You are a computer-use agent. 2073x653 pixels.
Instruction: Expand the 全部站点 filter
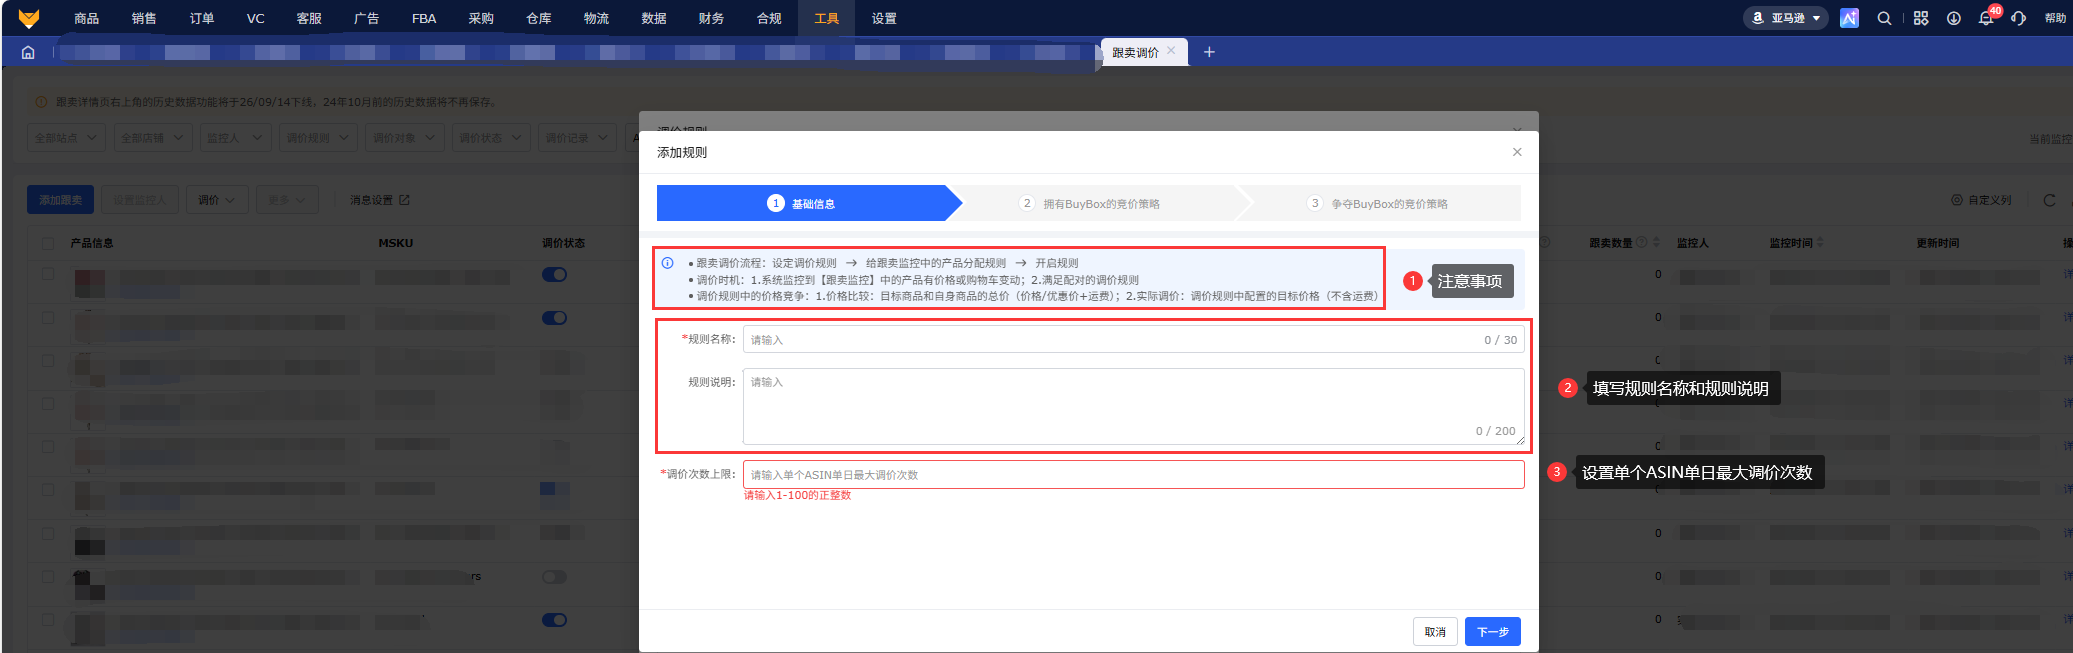coord(66,138)
